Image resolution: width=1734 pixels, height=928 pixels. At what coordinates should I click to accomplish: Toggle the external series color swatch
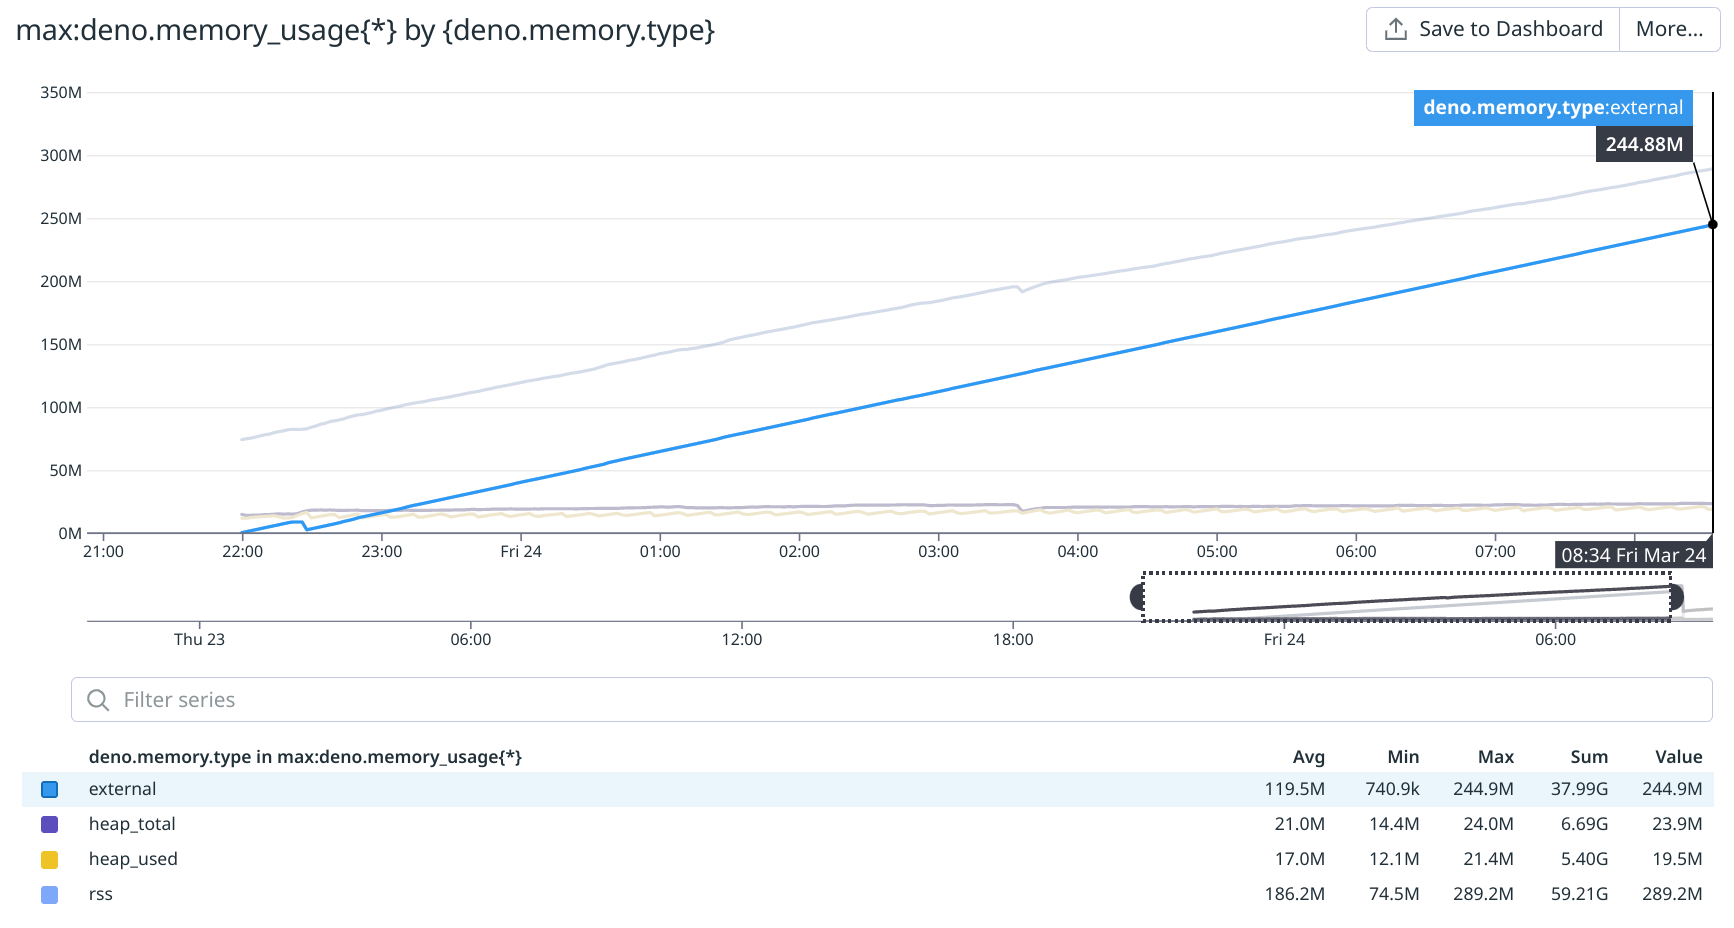coord(49,790)
